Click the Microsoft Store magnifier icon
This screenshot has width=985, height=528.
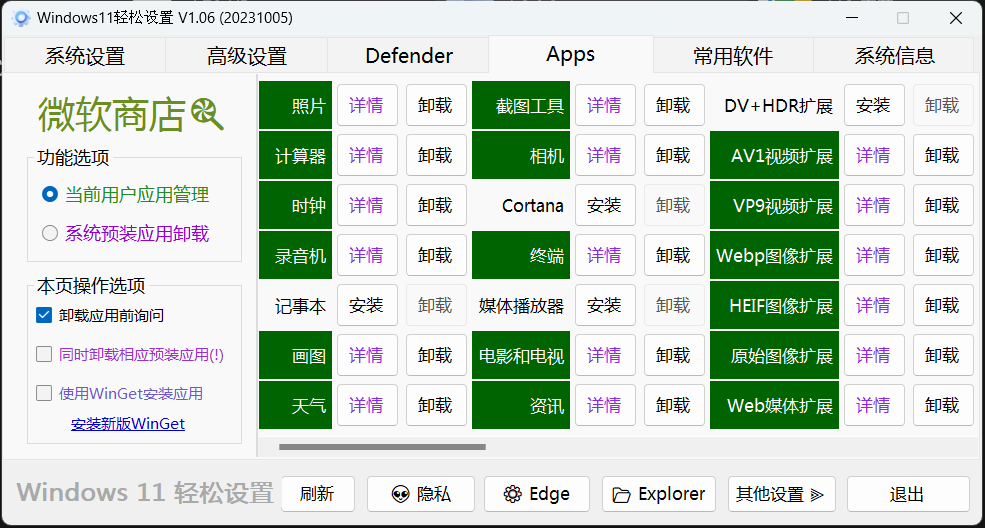point(208,115)
